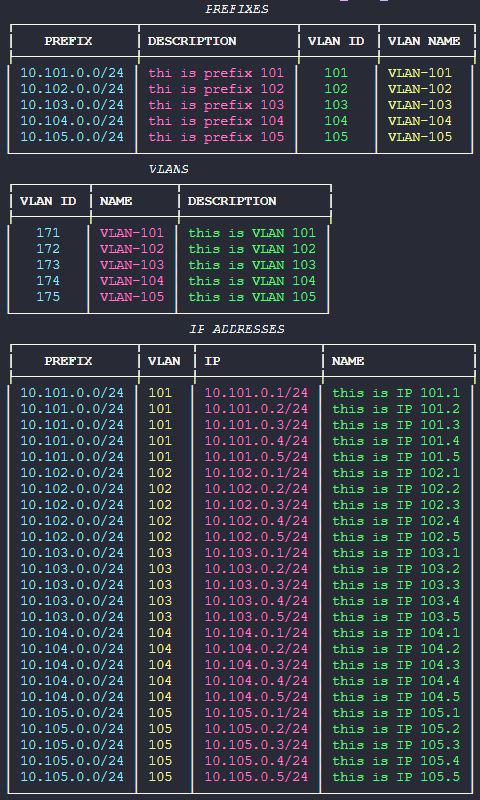The image size is (480, 800).
Task: Select VLAN-105 in the PREFIXES table
Action: coord(420,137)
